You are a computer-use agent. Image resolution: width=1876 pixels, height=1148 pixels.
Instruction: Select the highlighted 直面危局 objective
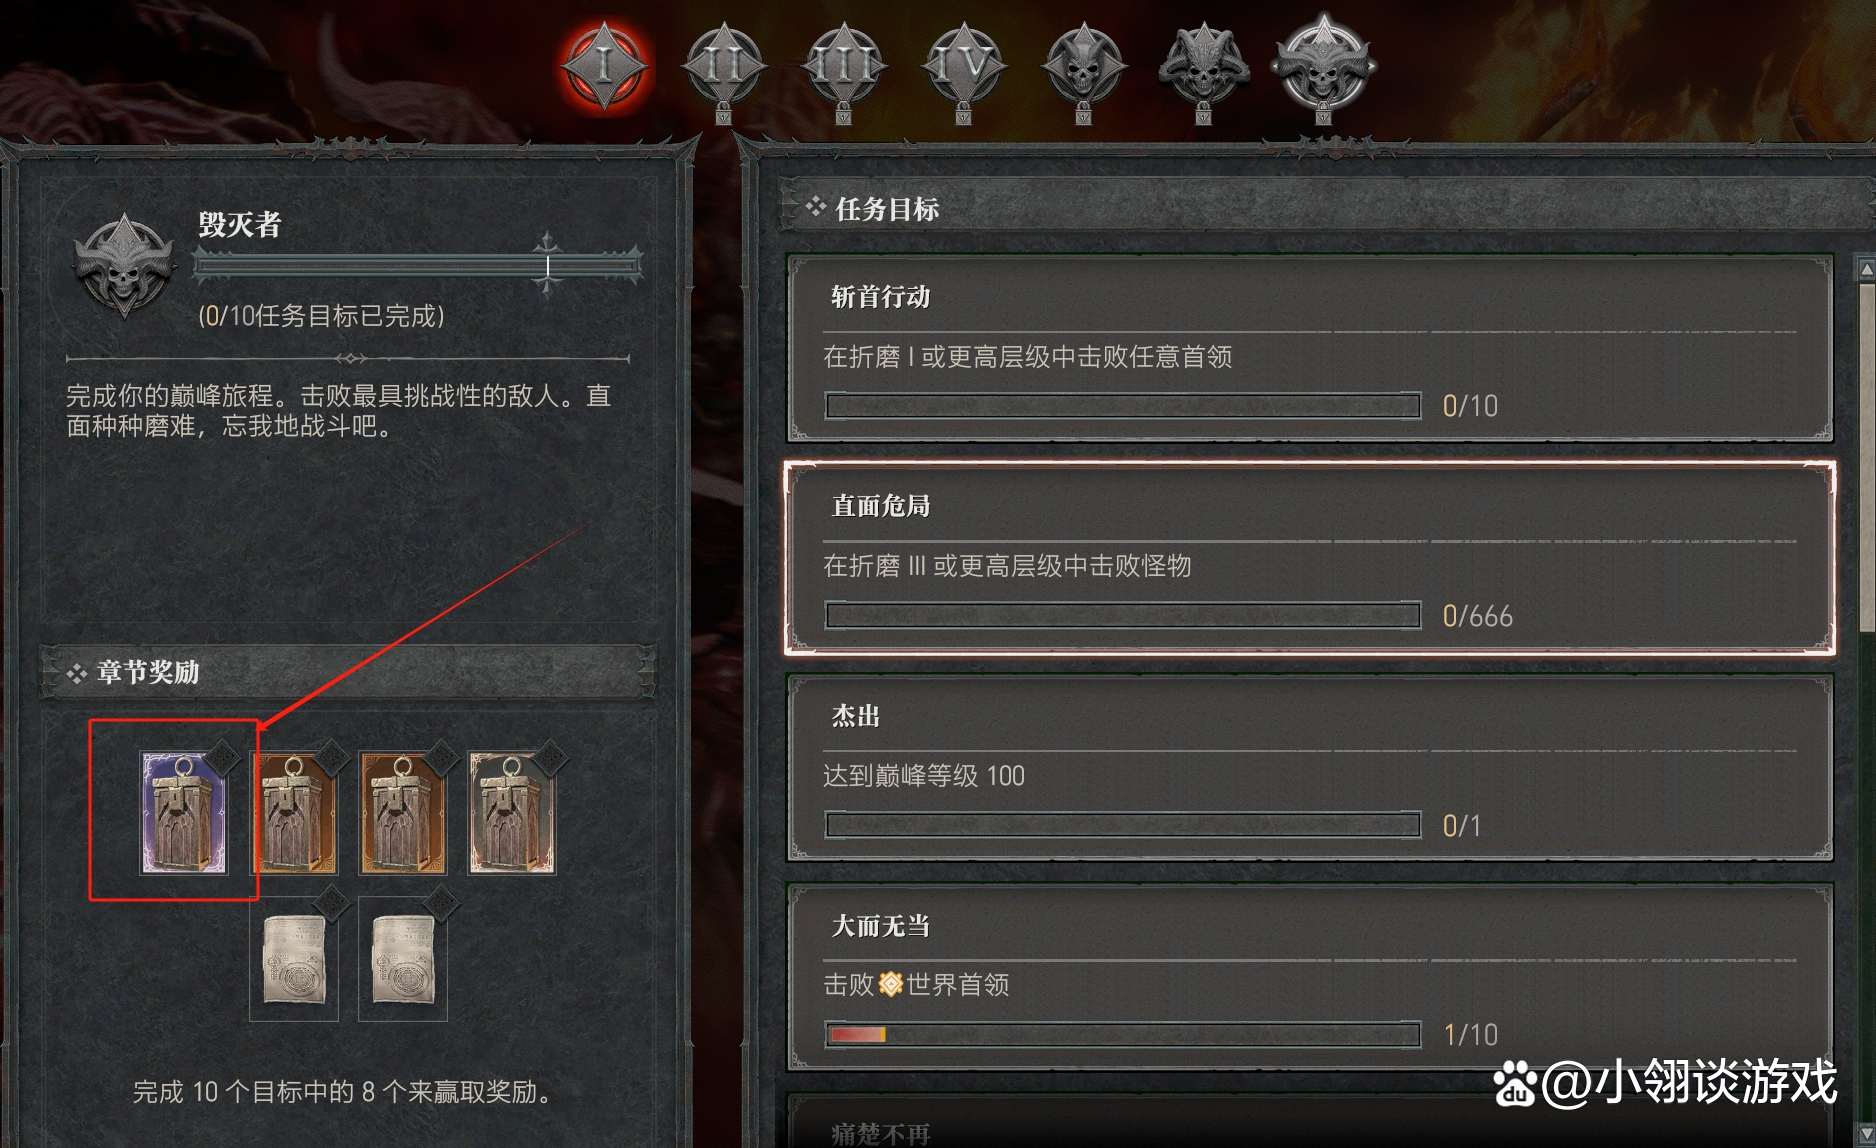pos(1310,558)
